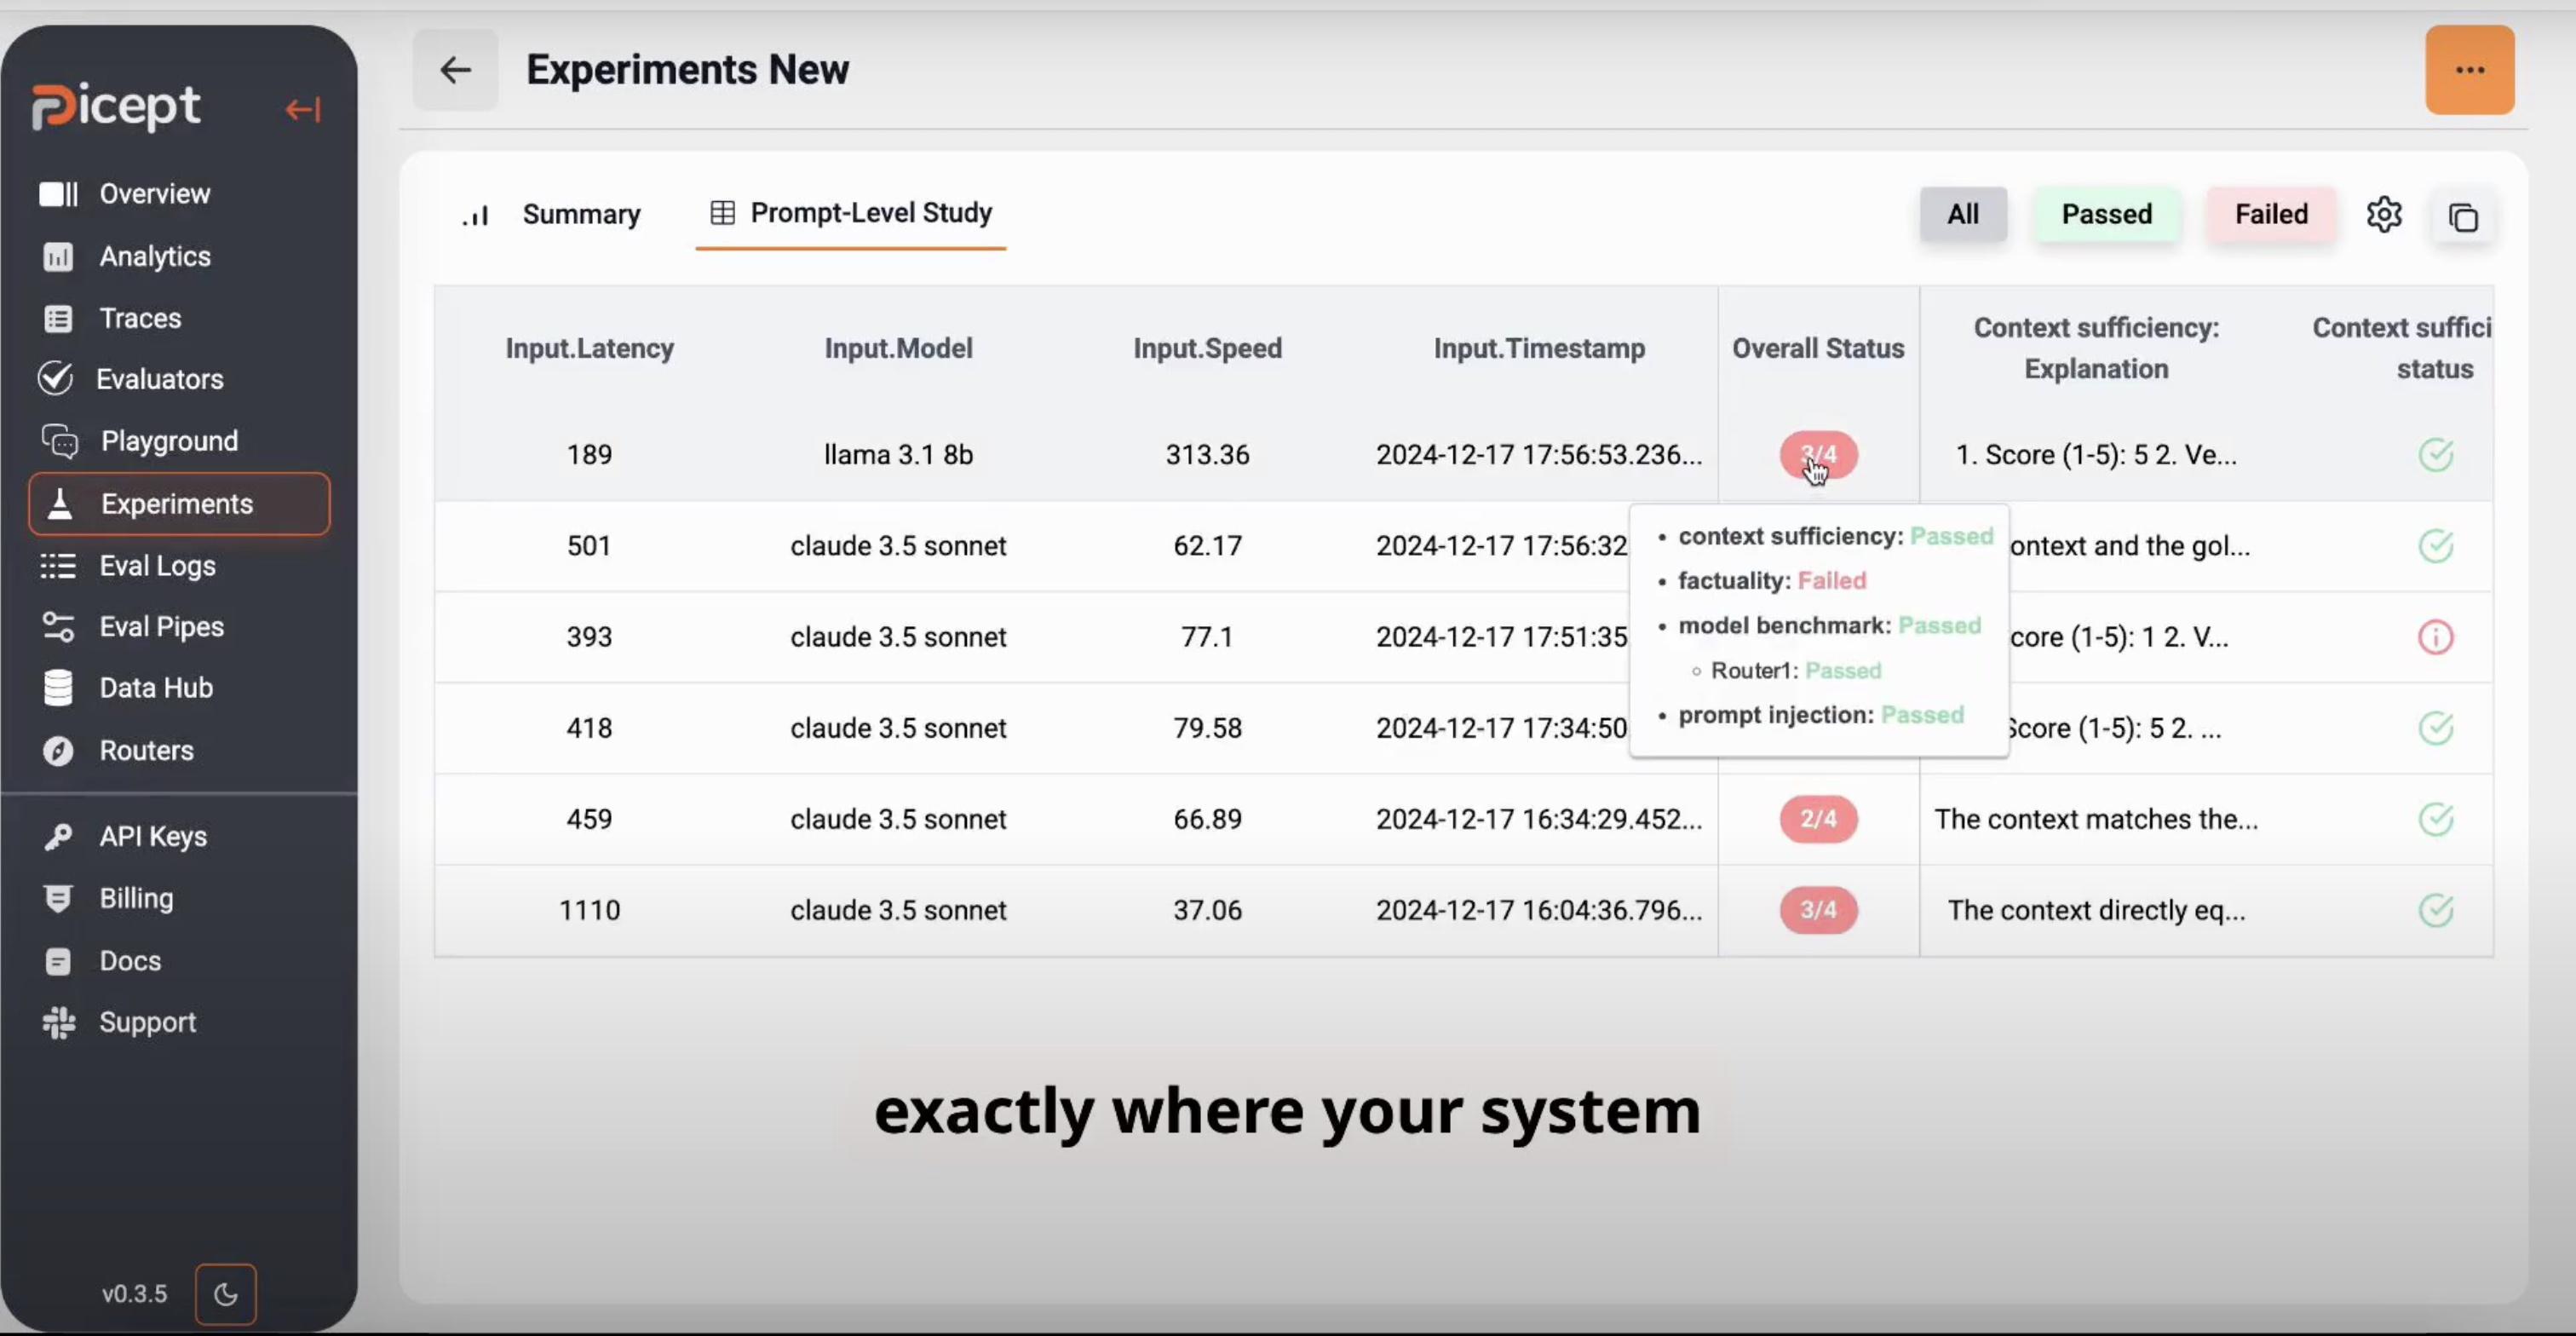Open Data Hub in the sidebar
This screenshot has width=2576, height=1336.
pyautogui.click(x=156, y=688)
